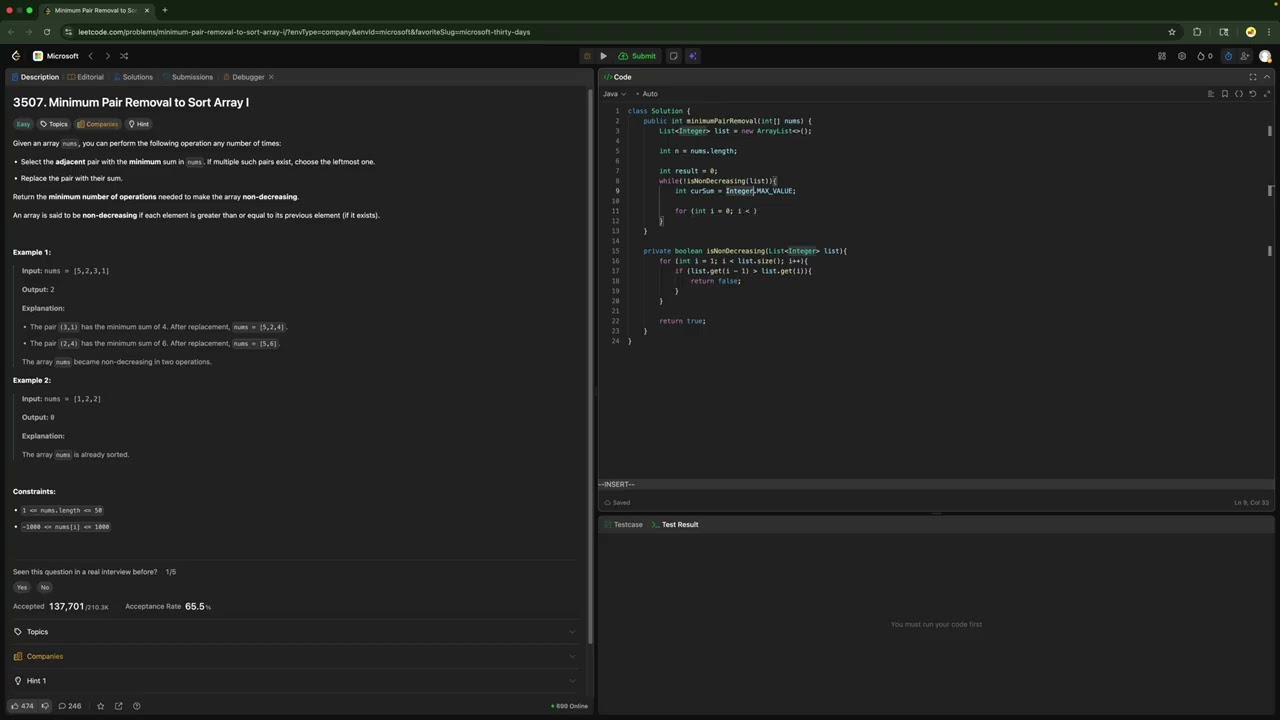Expand editor with diagonal arrows icon
Viewport: 1280px width, 720px height.
coord(1267,94)
